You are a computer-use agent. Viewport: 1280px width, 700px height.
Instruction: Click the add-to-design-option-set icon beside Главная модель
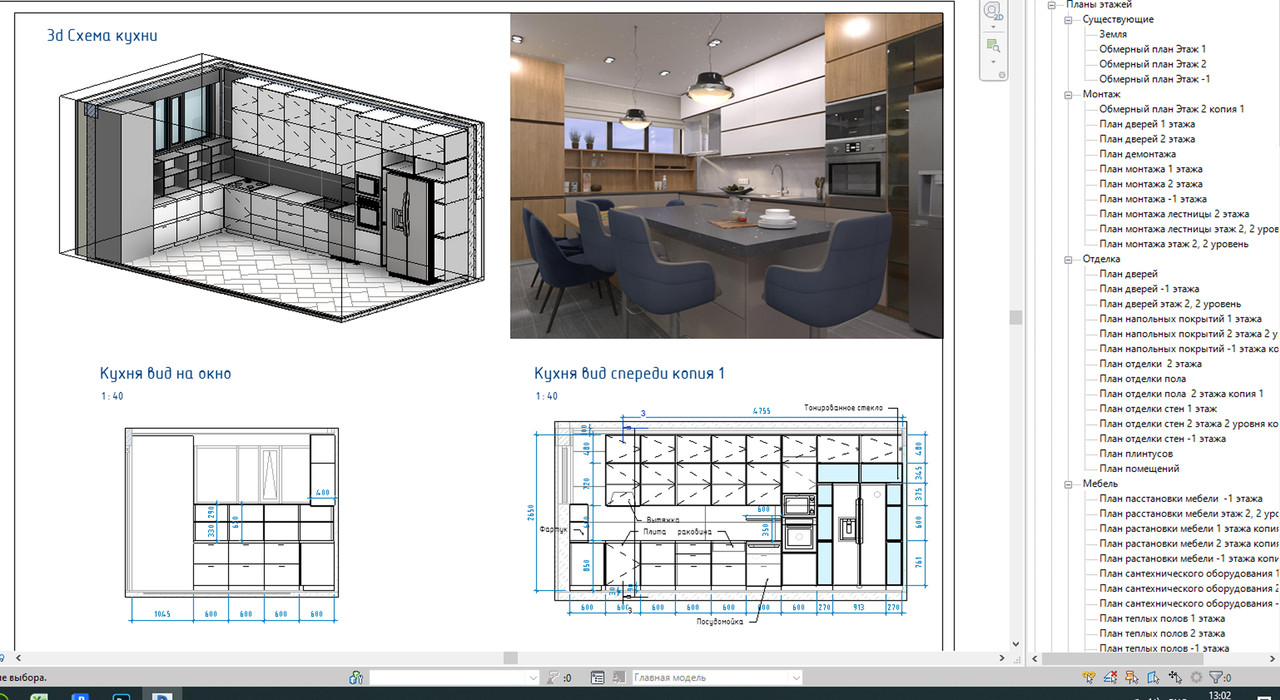(620, 677)
